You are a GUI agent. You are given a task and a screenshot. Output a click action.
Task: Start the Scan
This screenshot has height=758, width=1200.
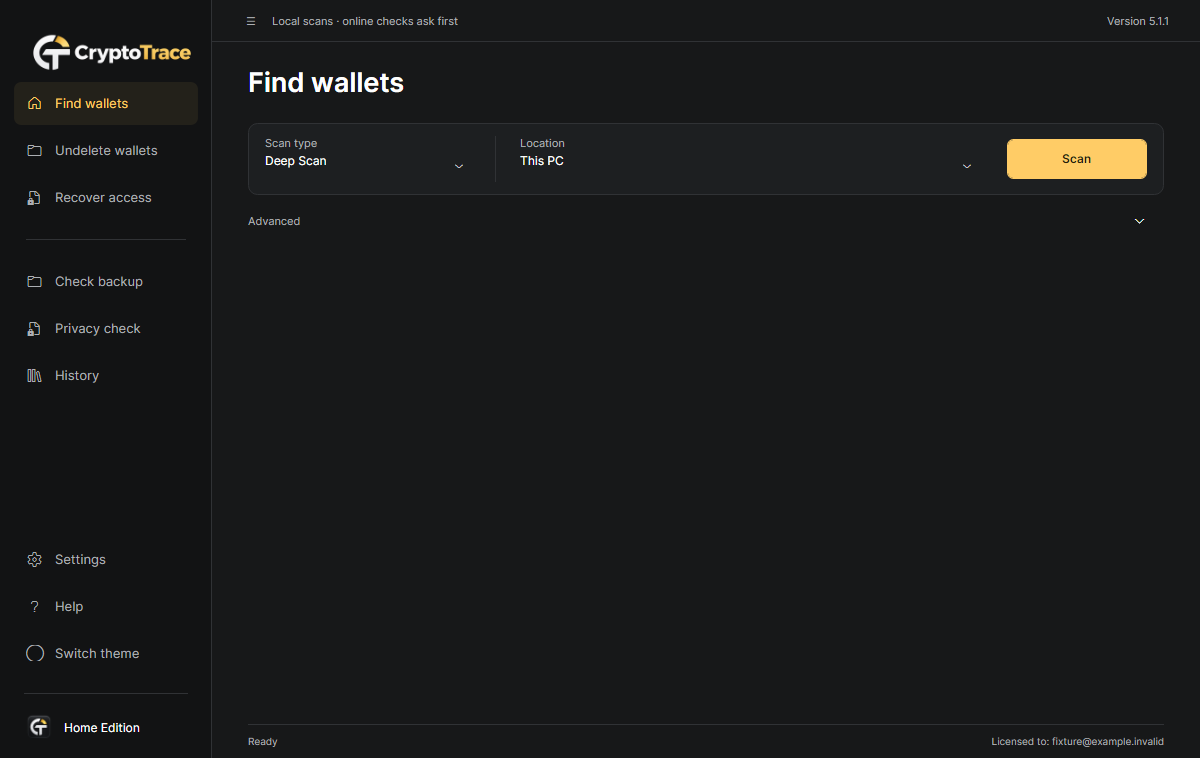coord(1077,159)
